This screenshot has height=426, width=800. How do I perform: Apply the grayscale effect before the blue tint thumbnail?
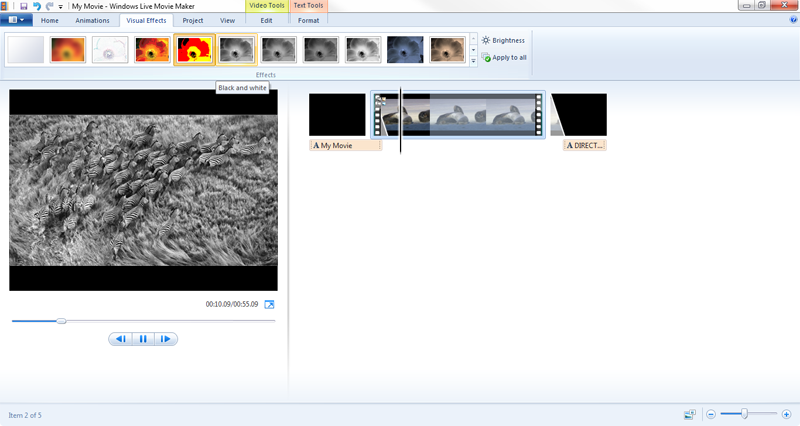click(363, 49)
